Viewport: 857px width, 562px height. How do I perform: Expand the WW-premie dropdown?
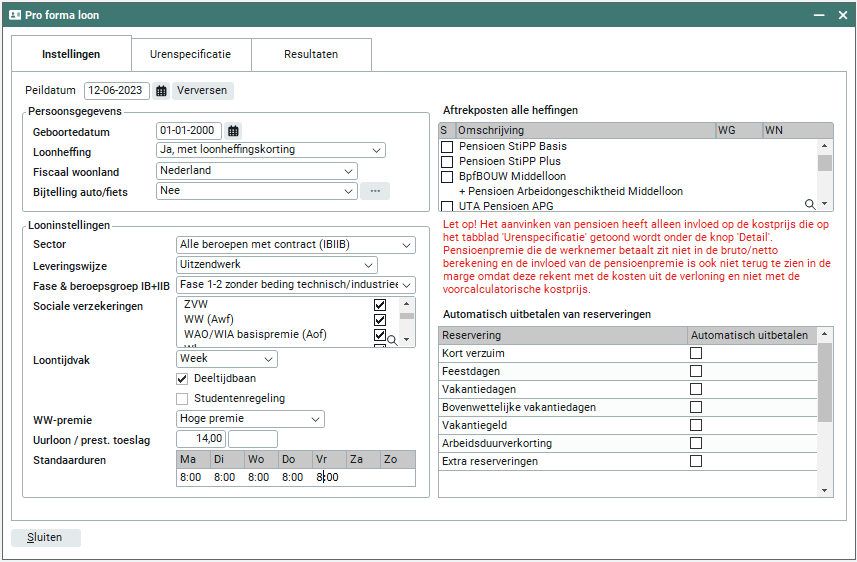(x=250, y=419)
